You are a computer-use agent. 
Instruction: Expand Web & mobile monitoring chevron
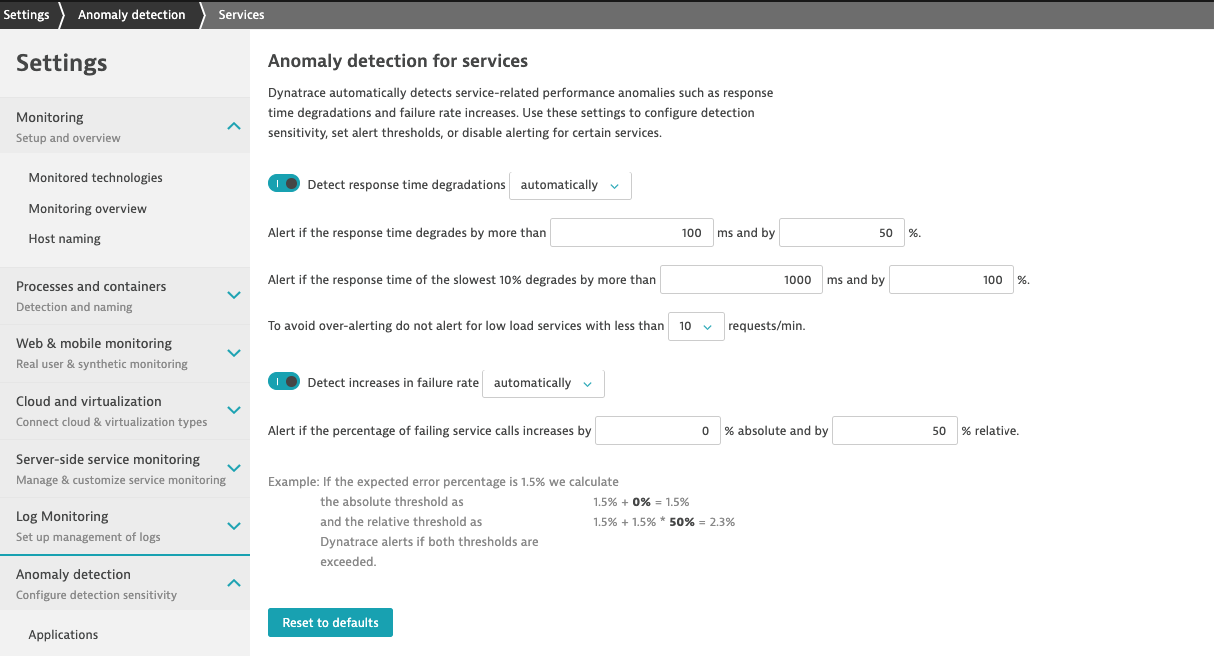[x=233, y=352]
